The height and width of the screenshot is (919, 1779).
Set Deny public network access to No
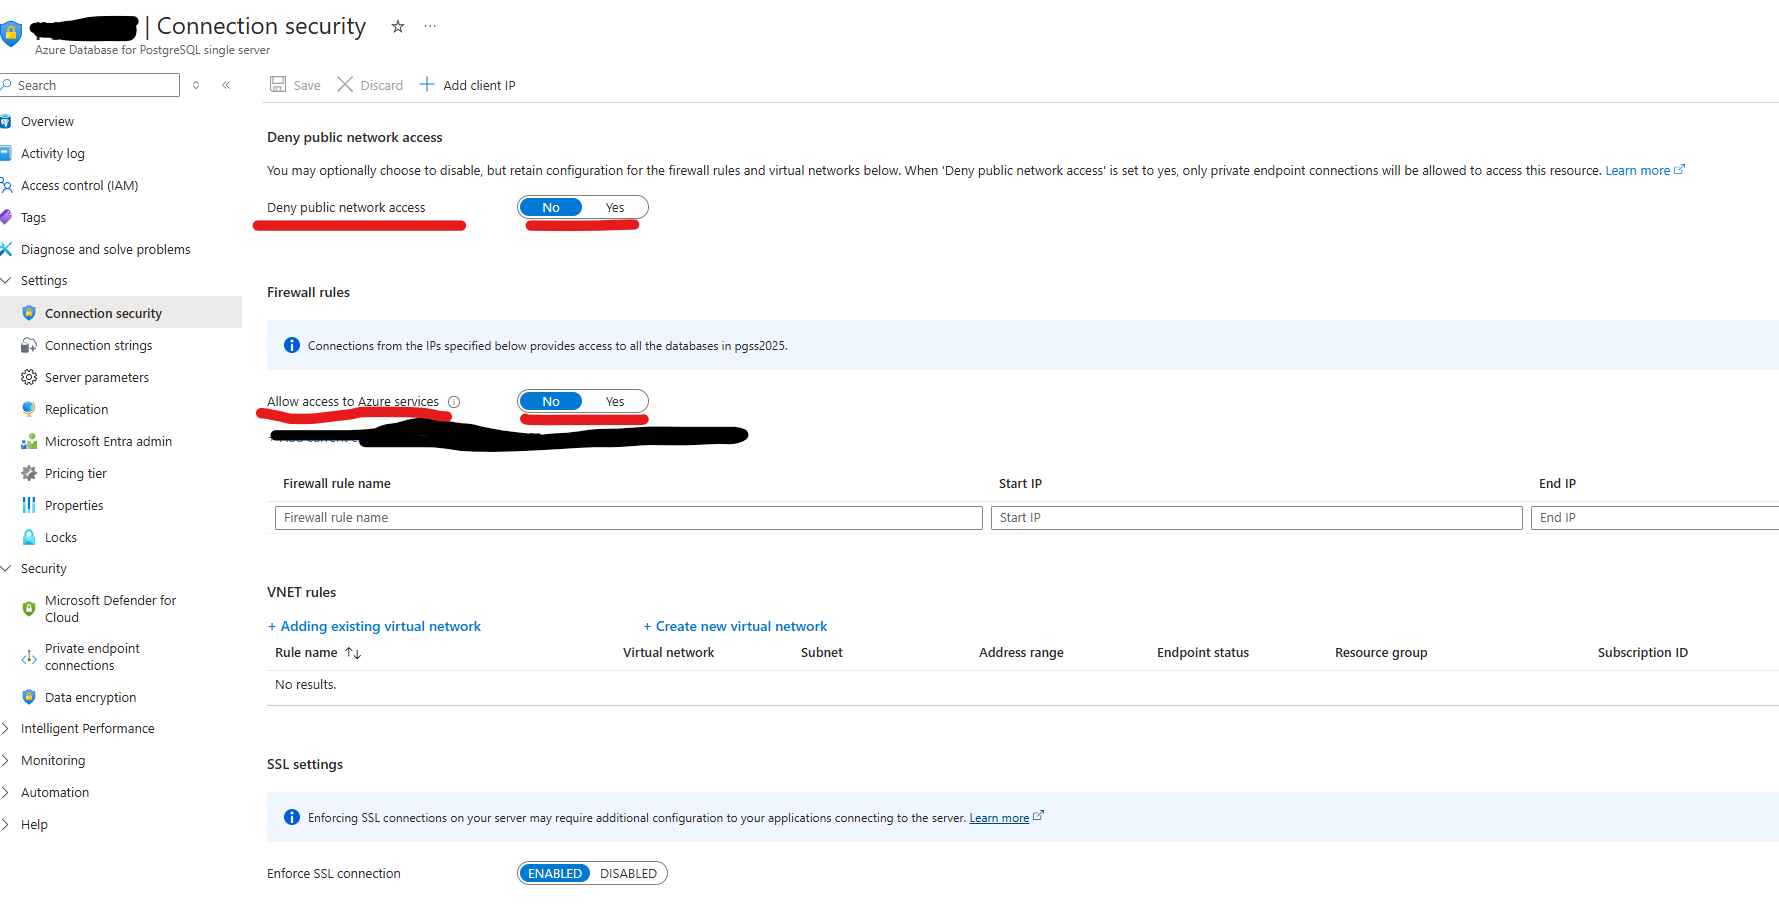(x=551, y=207)
